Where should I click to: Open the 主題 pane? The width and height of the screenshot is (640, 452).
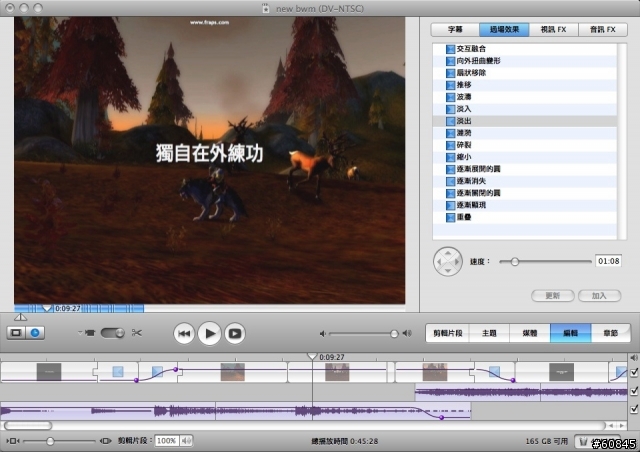pyautogui.click(x=489, y=333)
